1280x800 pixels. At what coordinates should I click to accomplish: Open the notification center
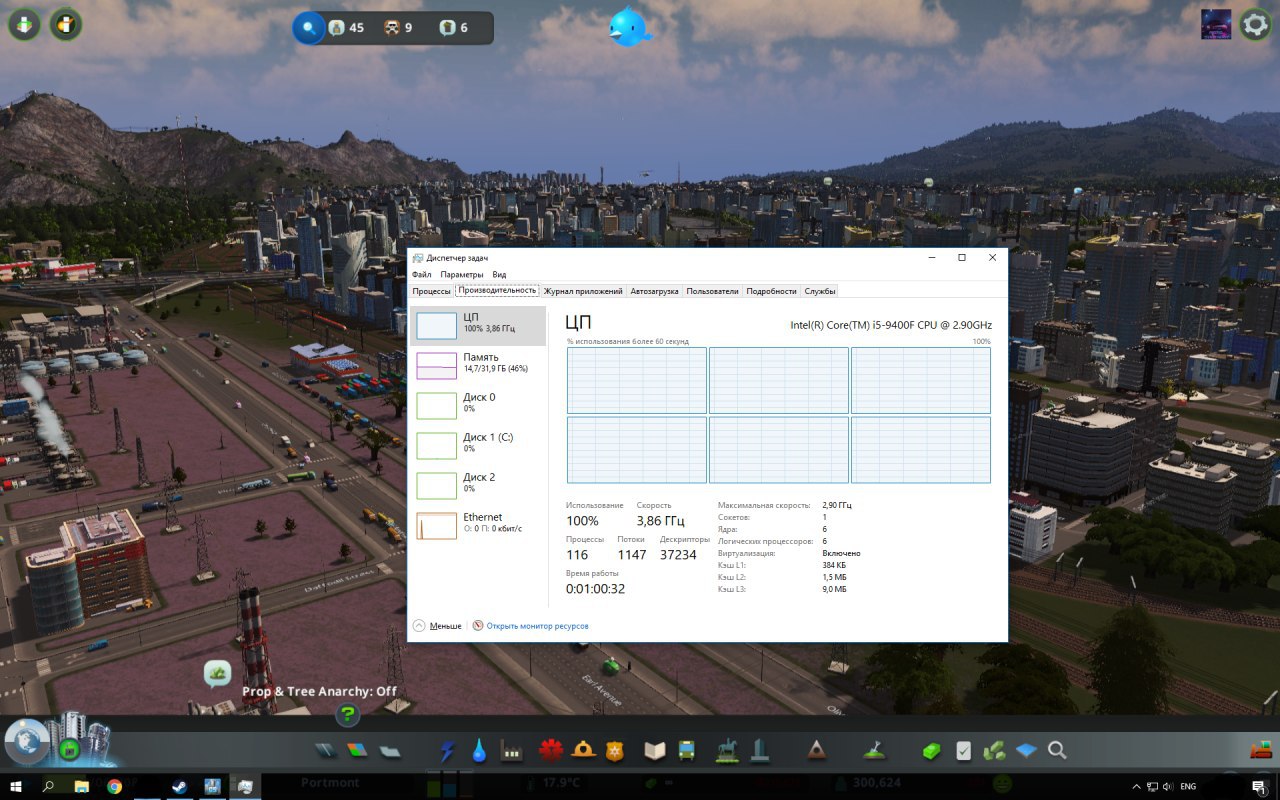tap(1258, 787)
